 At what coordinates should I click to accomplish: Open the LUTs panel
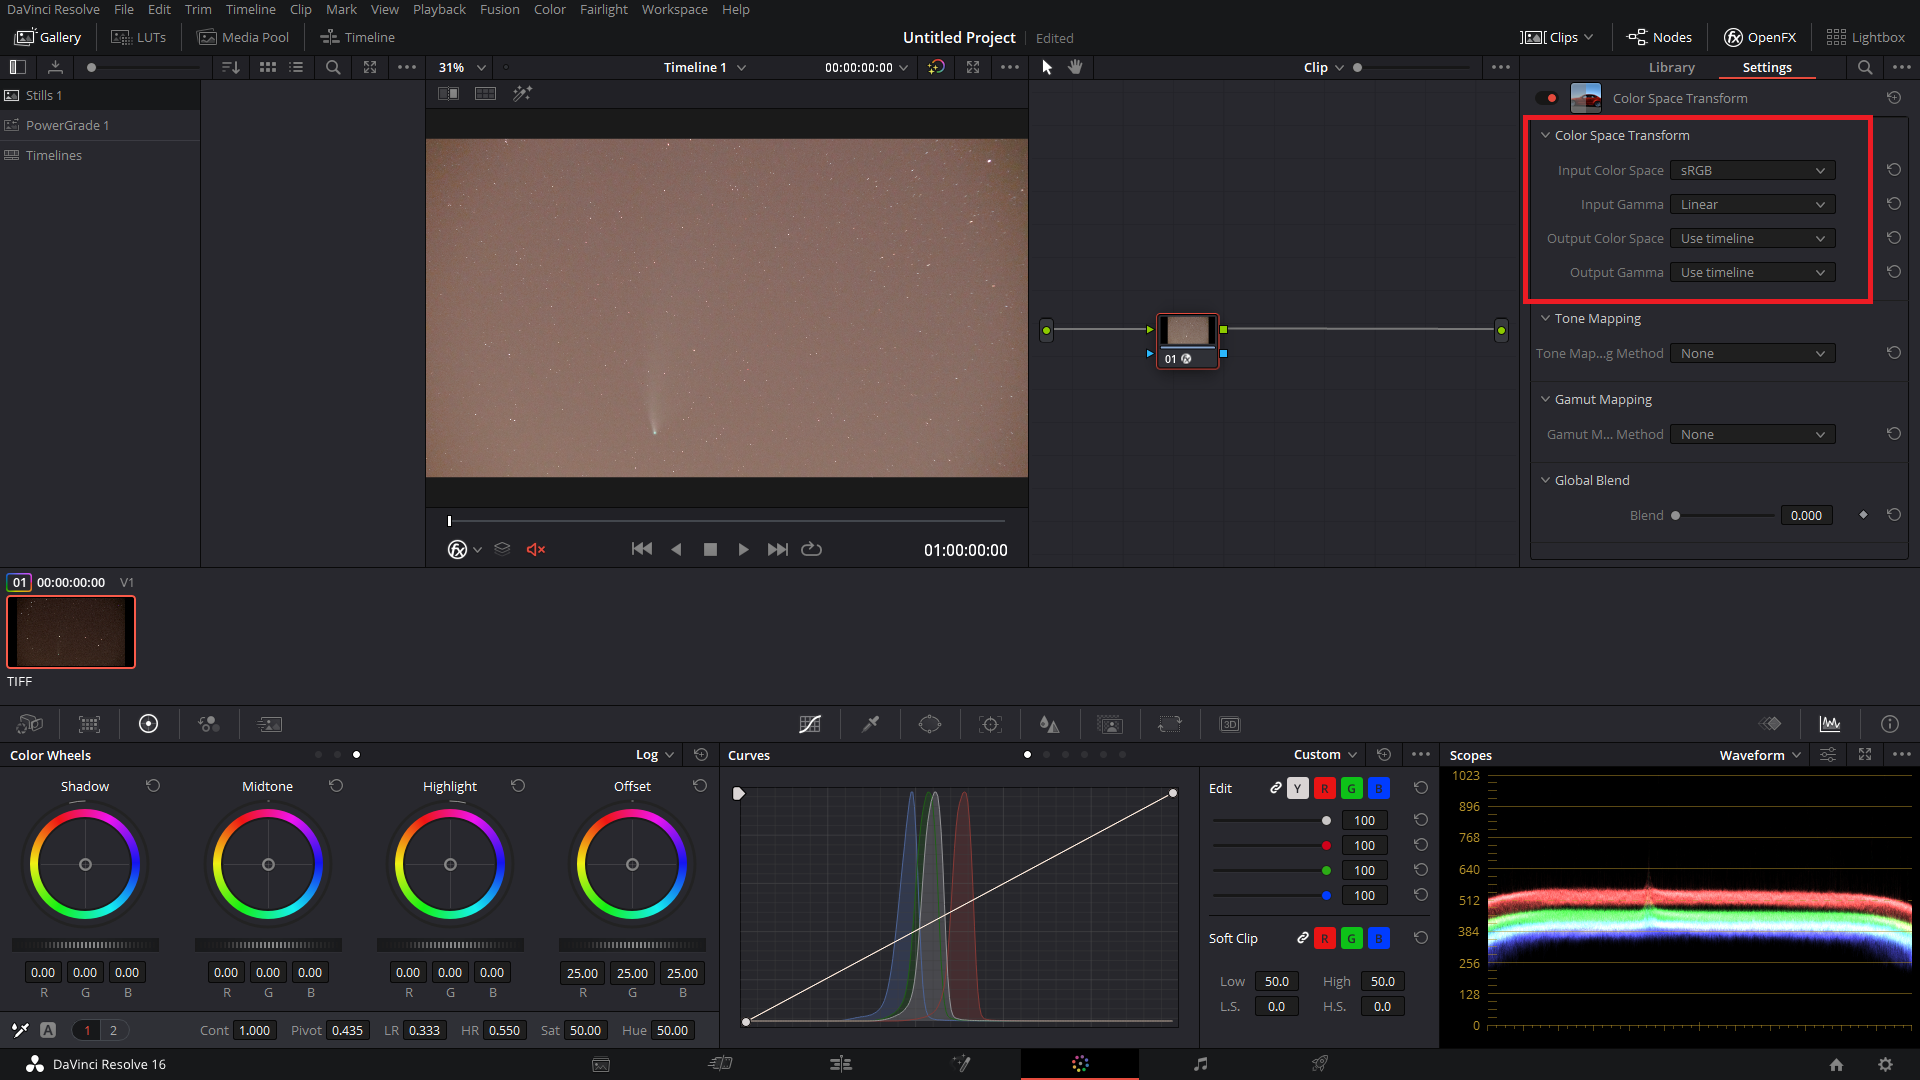139,37
